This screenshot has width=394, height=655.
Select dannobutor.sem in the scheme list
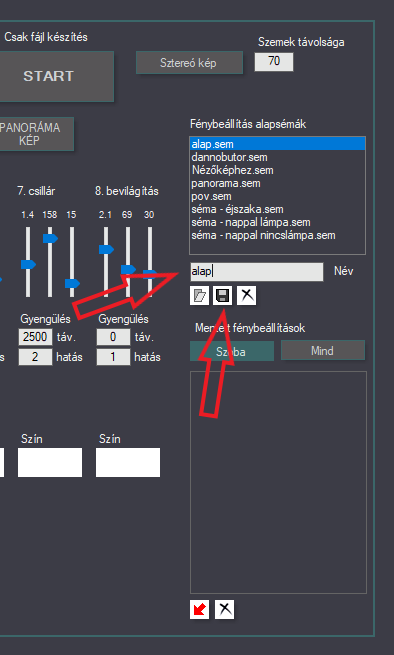(x=277, y=157)
